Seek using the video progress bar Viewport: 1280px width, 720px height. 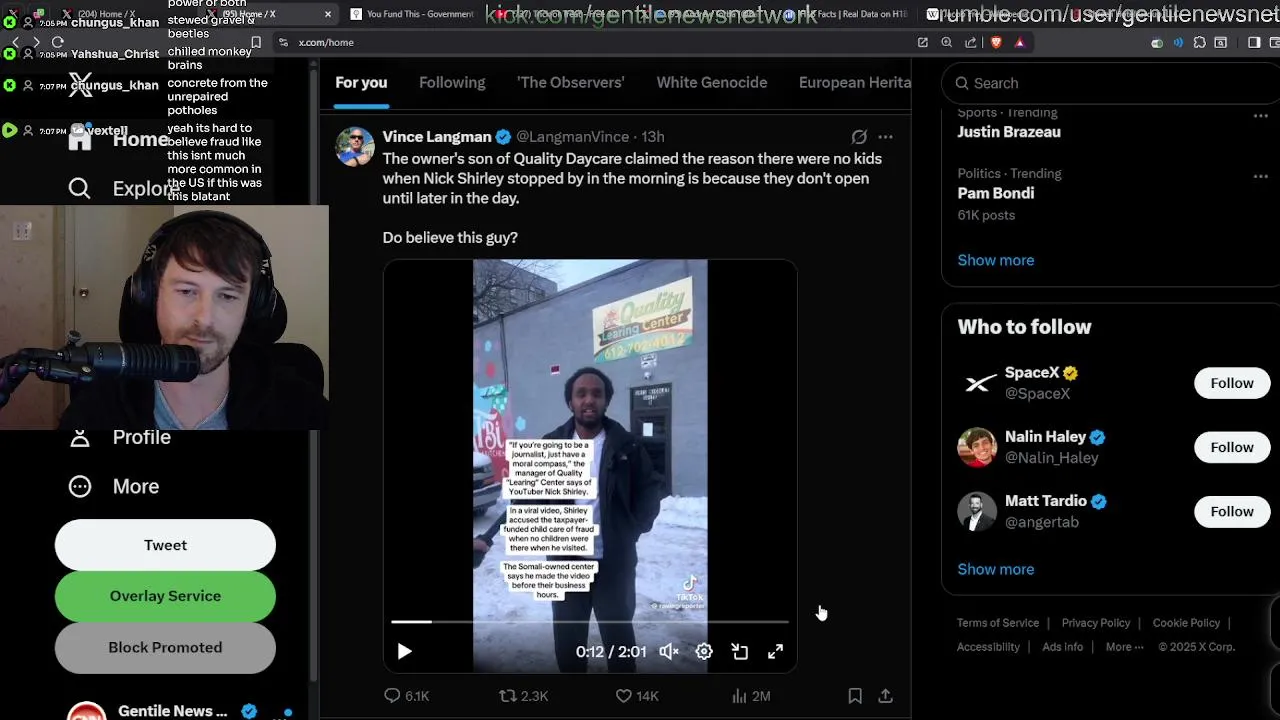click(x=590, y=622)
